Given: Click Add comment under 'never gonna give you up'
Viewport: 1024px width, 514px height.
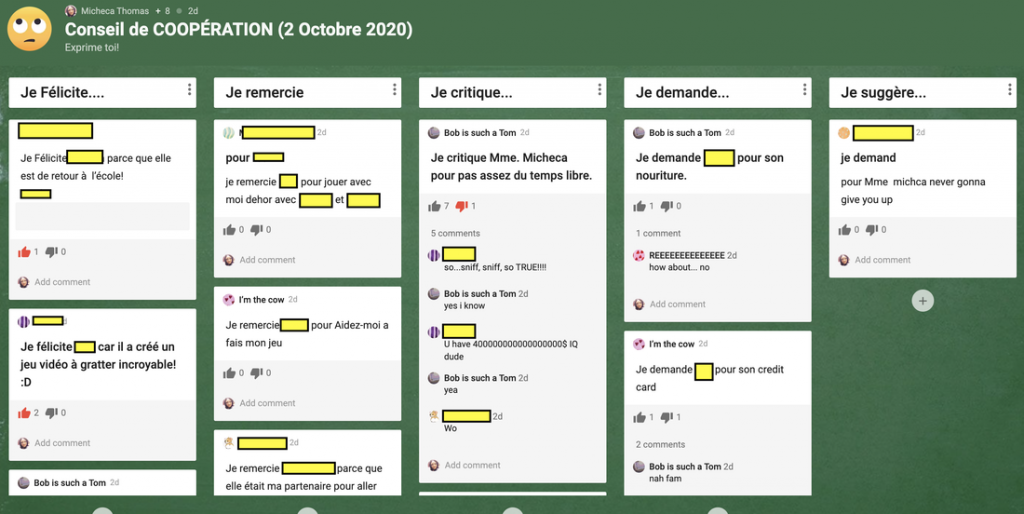Looking at the screenshot, I should pos(882,260).
